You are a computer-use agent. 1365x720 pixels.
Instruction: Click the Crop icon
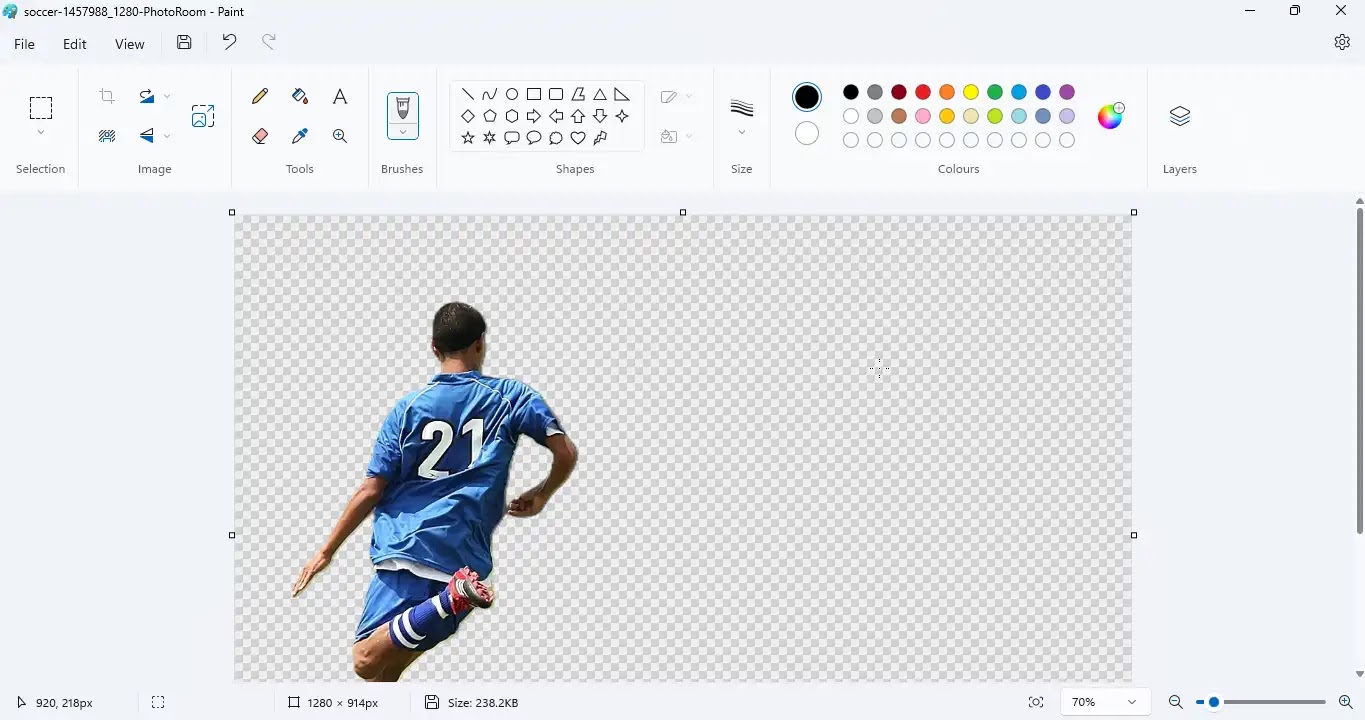point(107,97)
